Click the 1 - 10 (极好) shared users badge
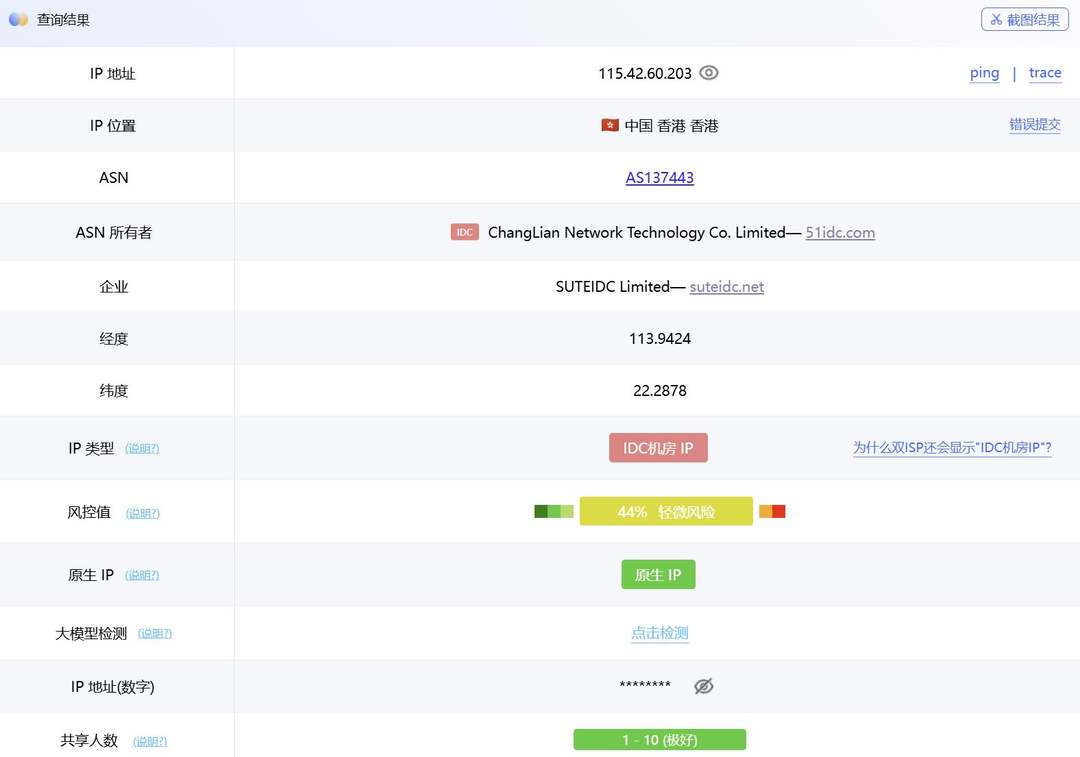1080x757 pixels. click(660, 740)
